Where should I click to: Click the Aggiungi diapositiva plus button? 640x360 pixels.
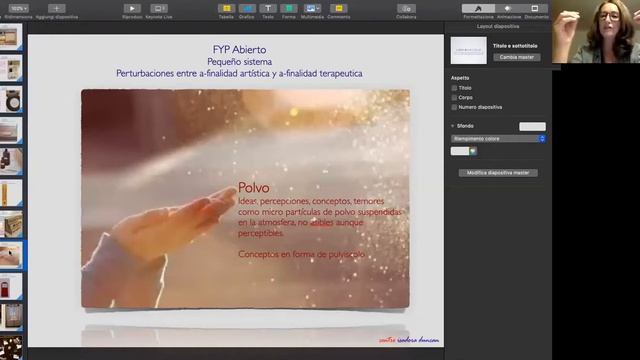(x=56, y=8)
